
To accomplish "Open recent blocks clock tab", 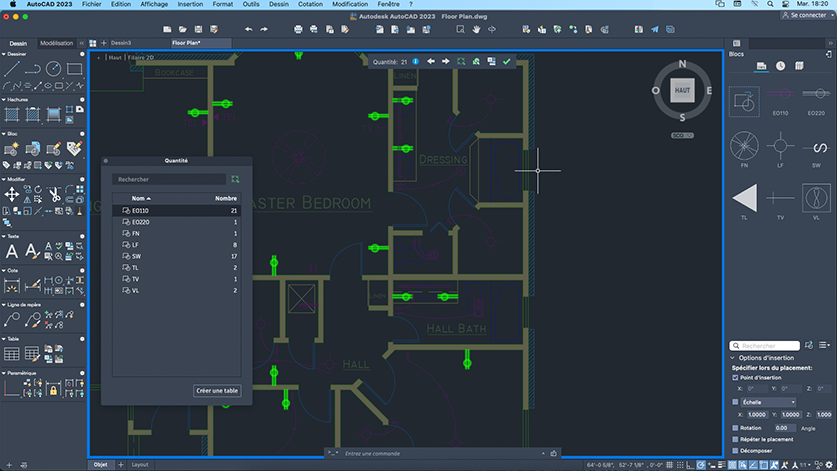I will 780,66.
